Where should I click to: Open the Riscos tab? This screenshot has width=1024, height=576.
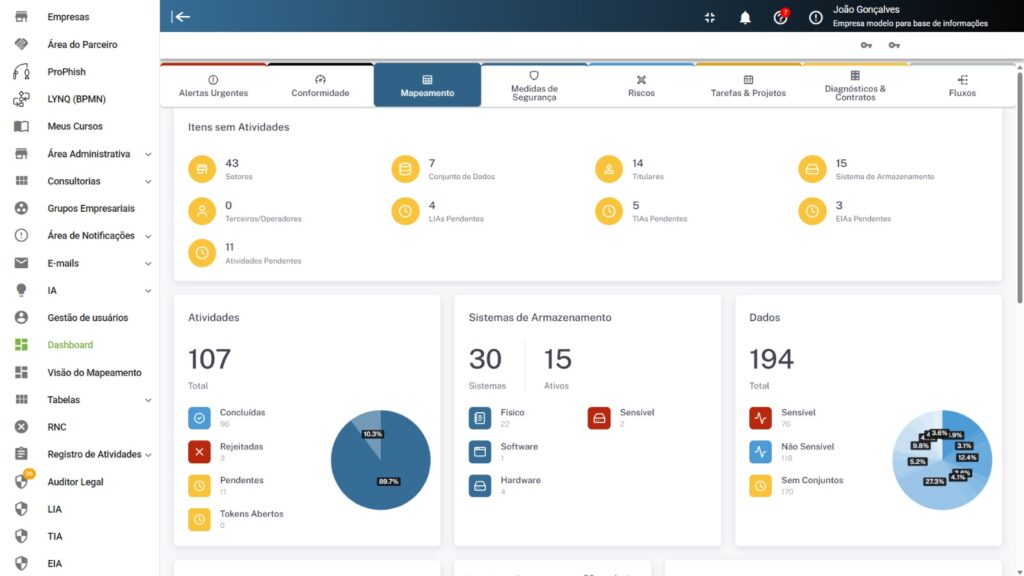coord(641,86)
